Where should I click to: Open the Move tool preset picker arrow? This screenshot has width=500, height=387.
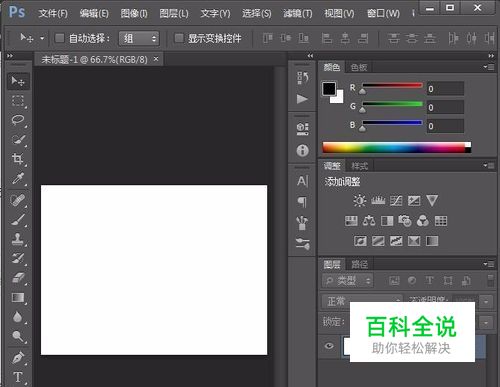(42, 38)
